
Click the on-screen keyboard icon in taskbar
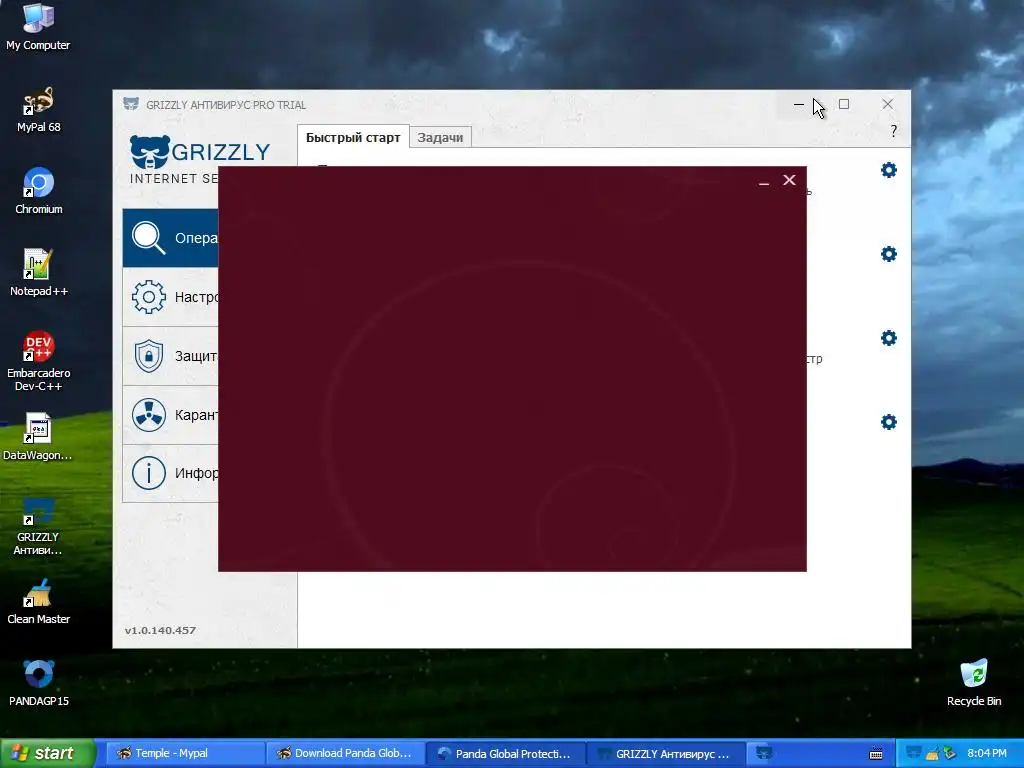pyautogui.click(x=876, y=754)
